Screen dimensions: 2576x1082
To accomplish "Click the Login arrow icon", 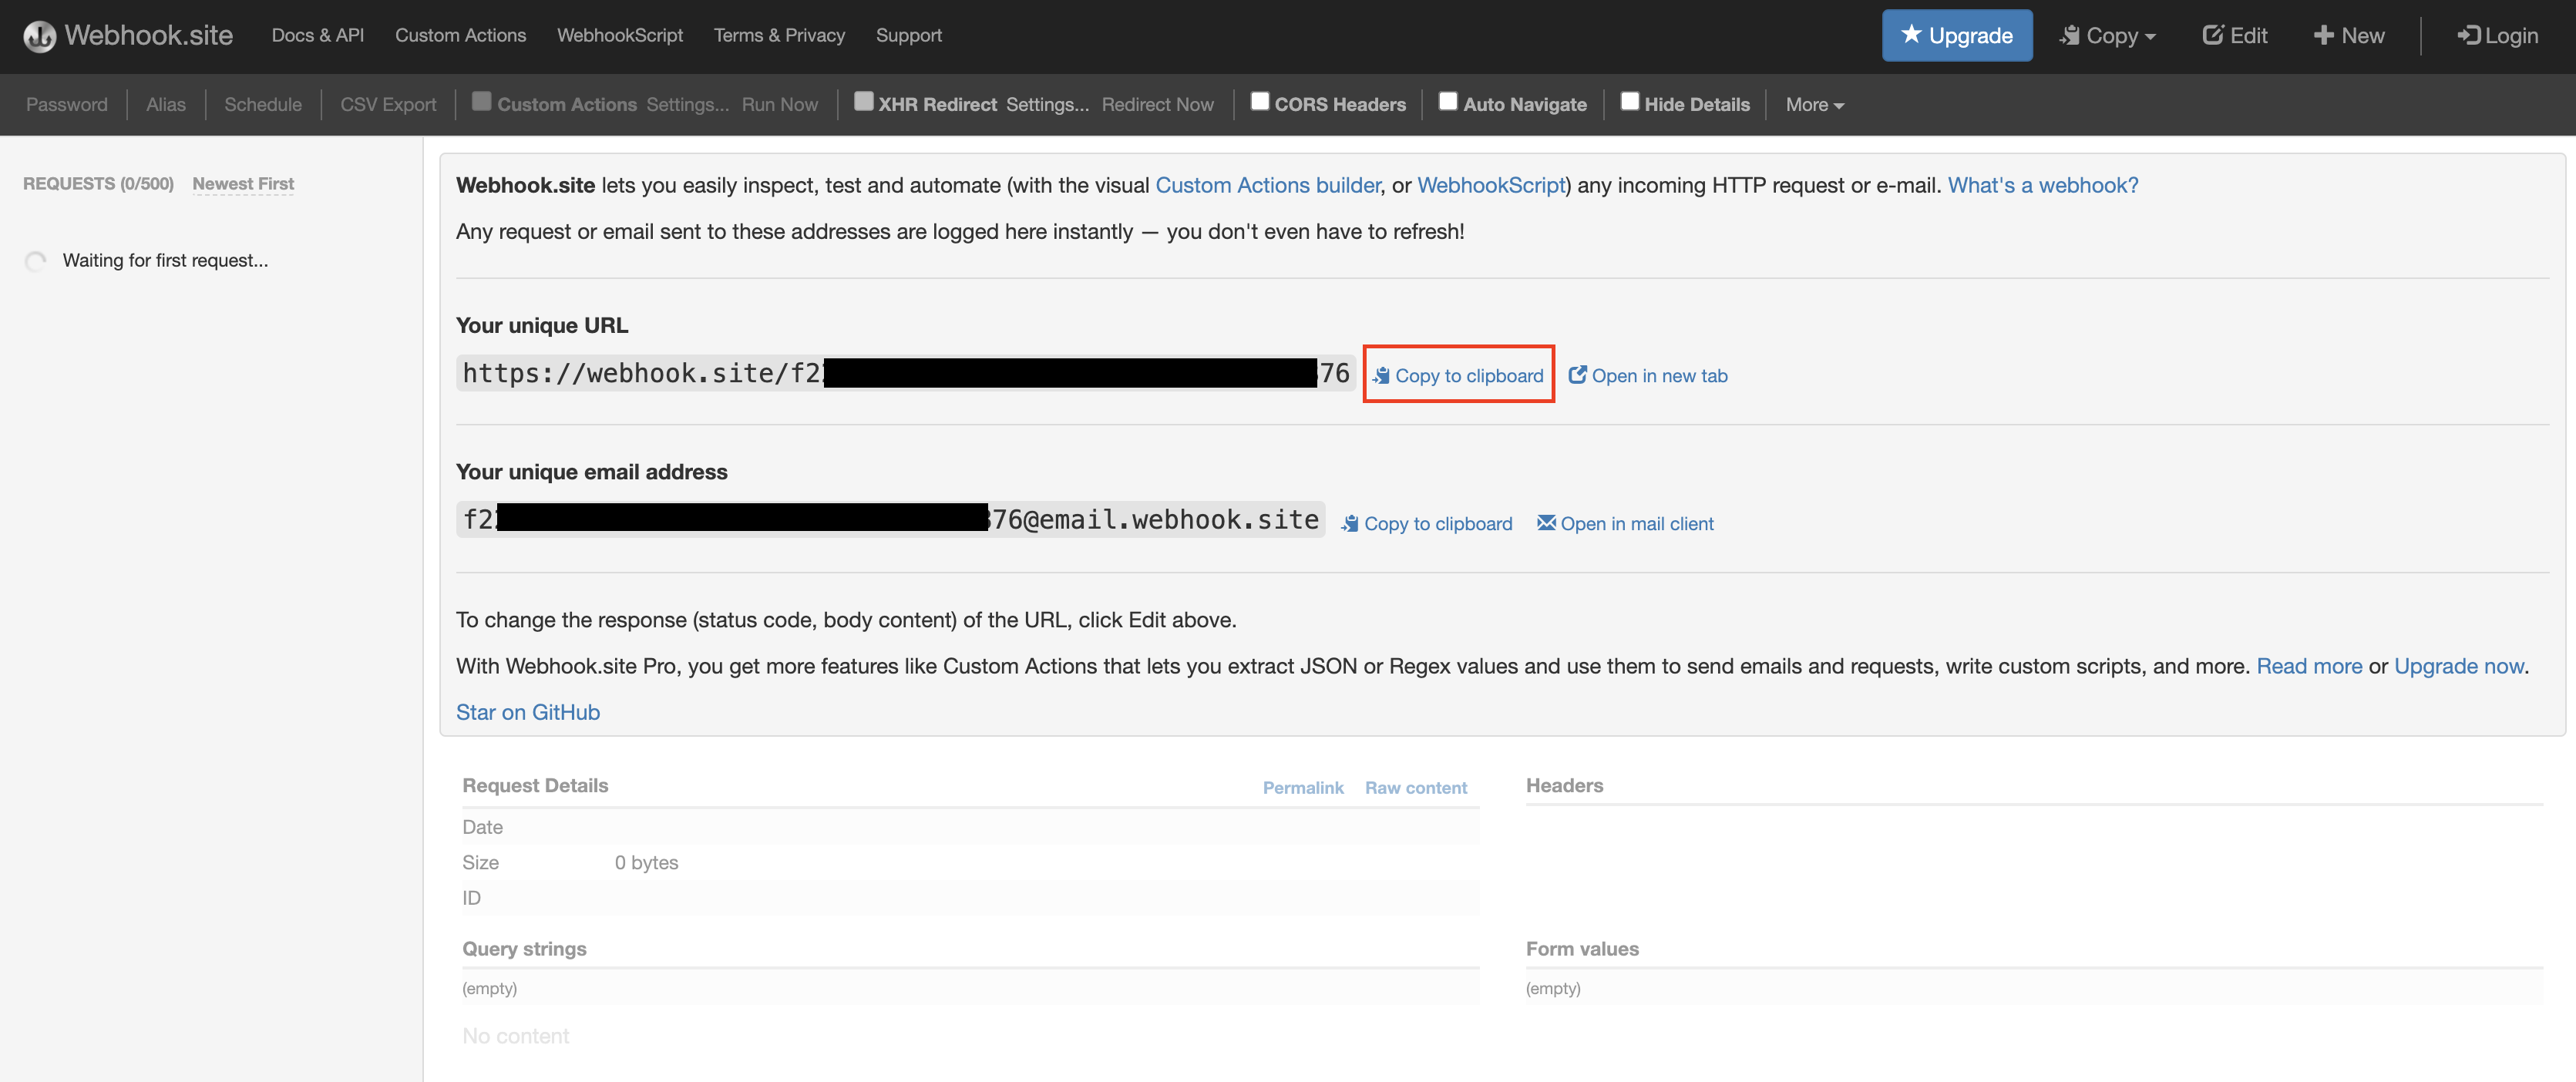I will click(x=2468, y=36).
